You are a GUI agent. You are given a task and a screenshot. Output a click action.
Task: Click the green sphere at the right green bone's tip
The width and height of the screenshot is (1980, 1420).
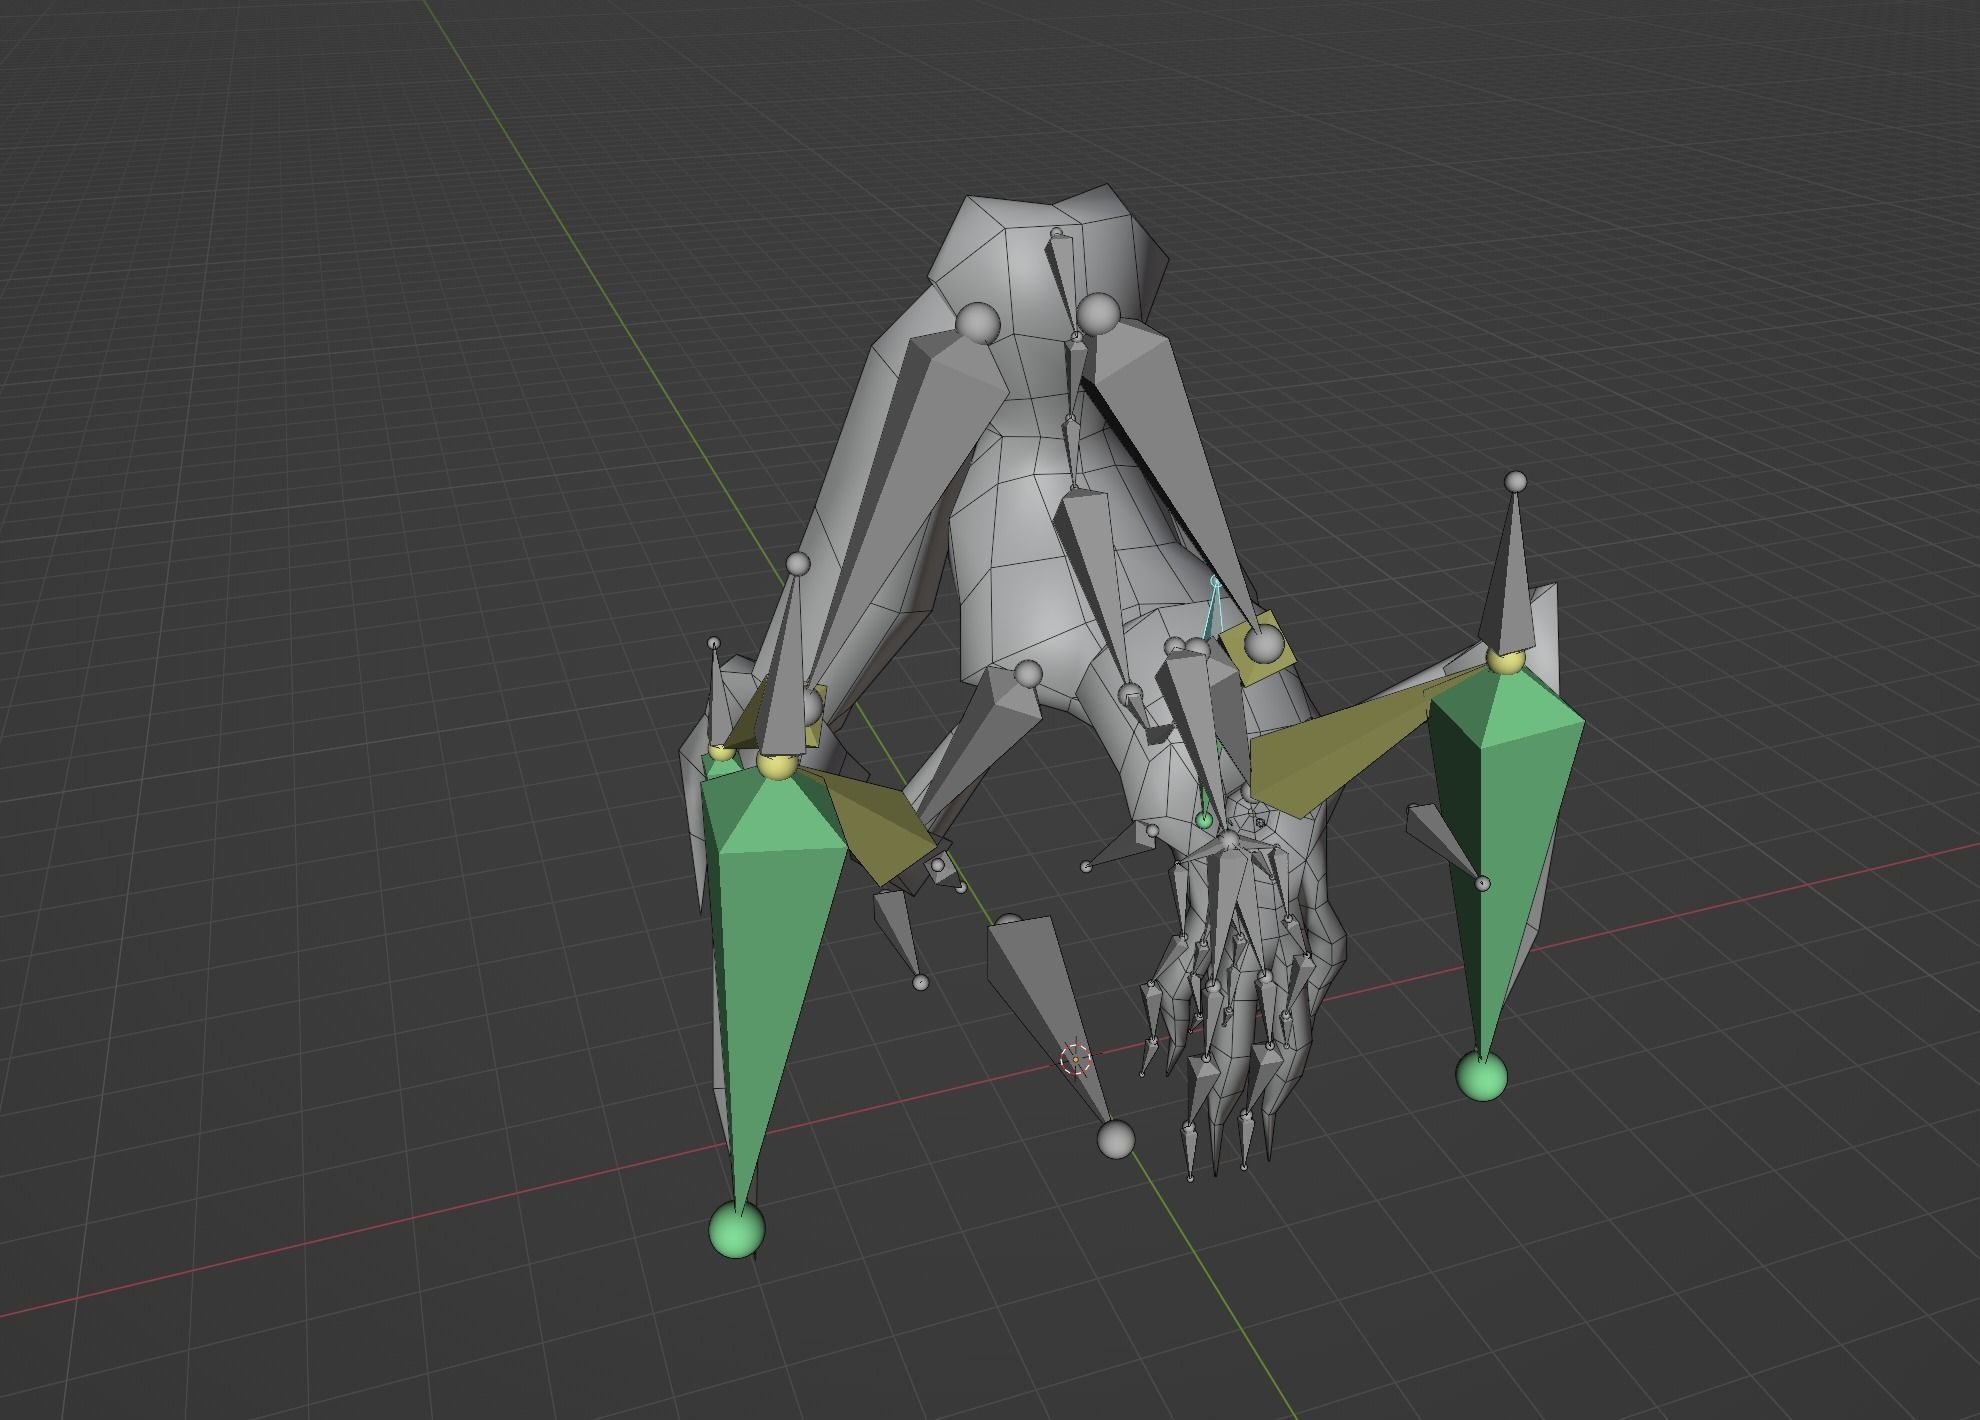pos(1481,1077)
